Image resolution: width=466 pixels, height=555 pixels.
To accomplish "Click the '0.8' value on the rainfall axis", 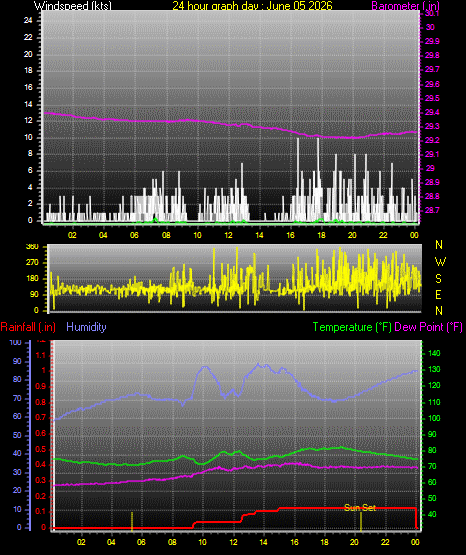I will (41, 402).
